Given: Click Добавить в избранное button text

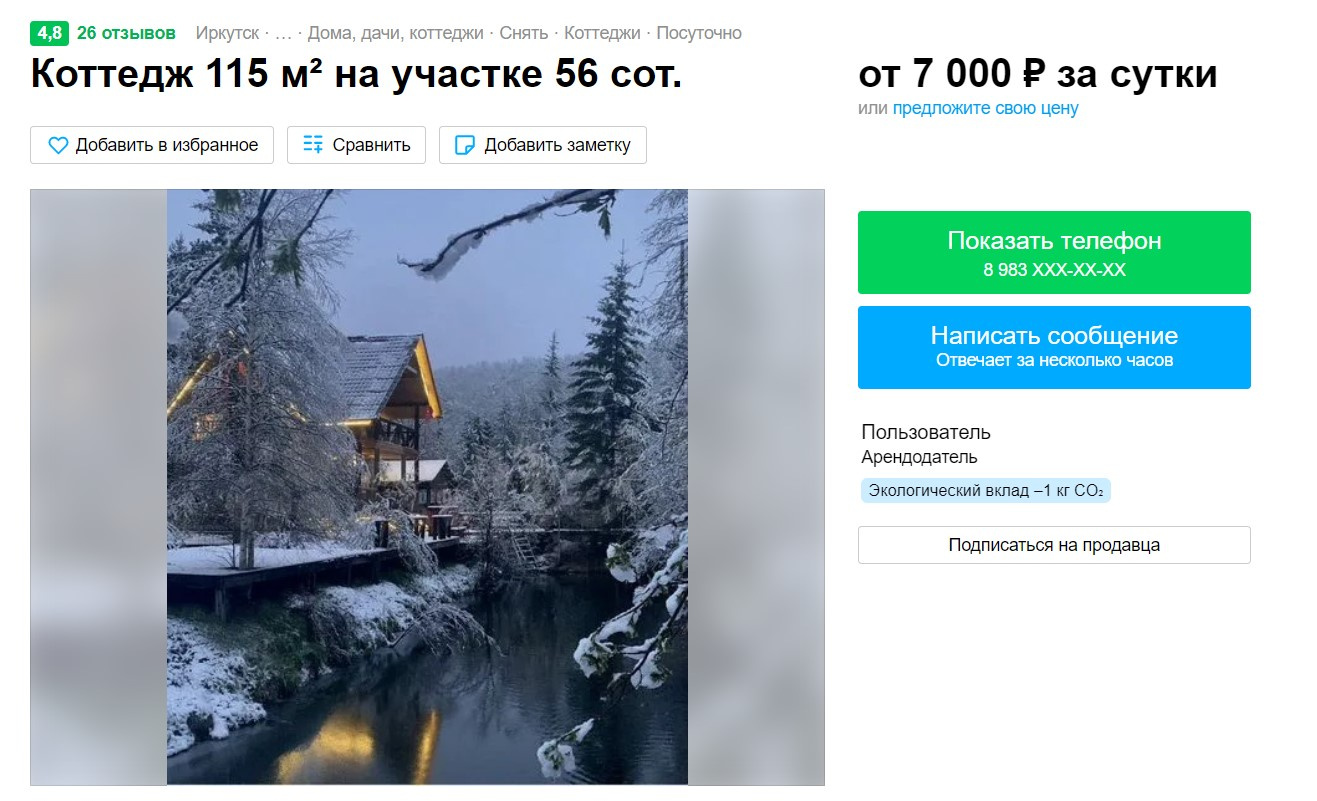Looking at the screenshot, I should 167,145.
